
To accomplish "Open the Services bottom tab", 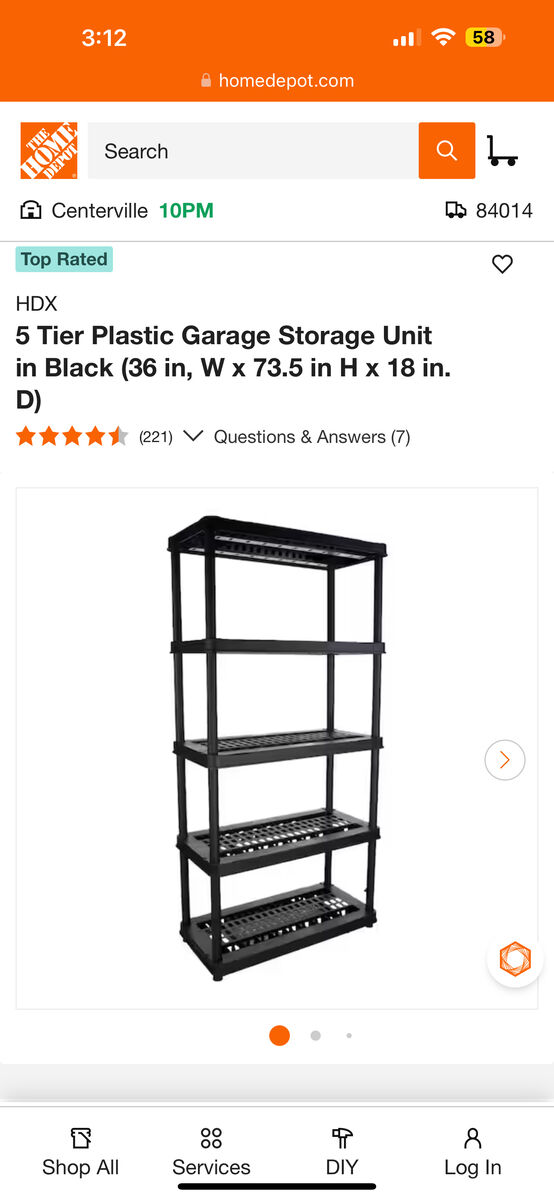I will tap(211, 1153).
